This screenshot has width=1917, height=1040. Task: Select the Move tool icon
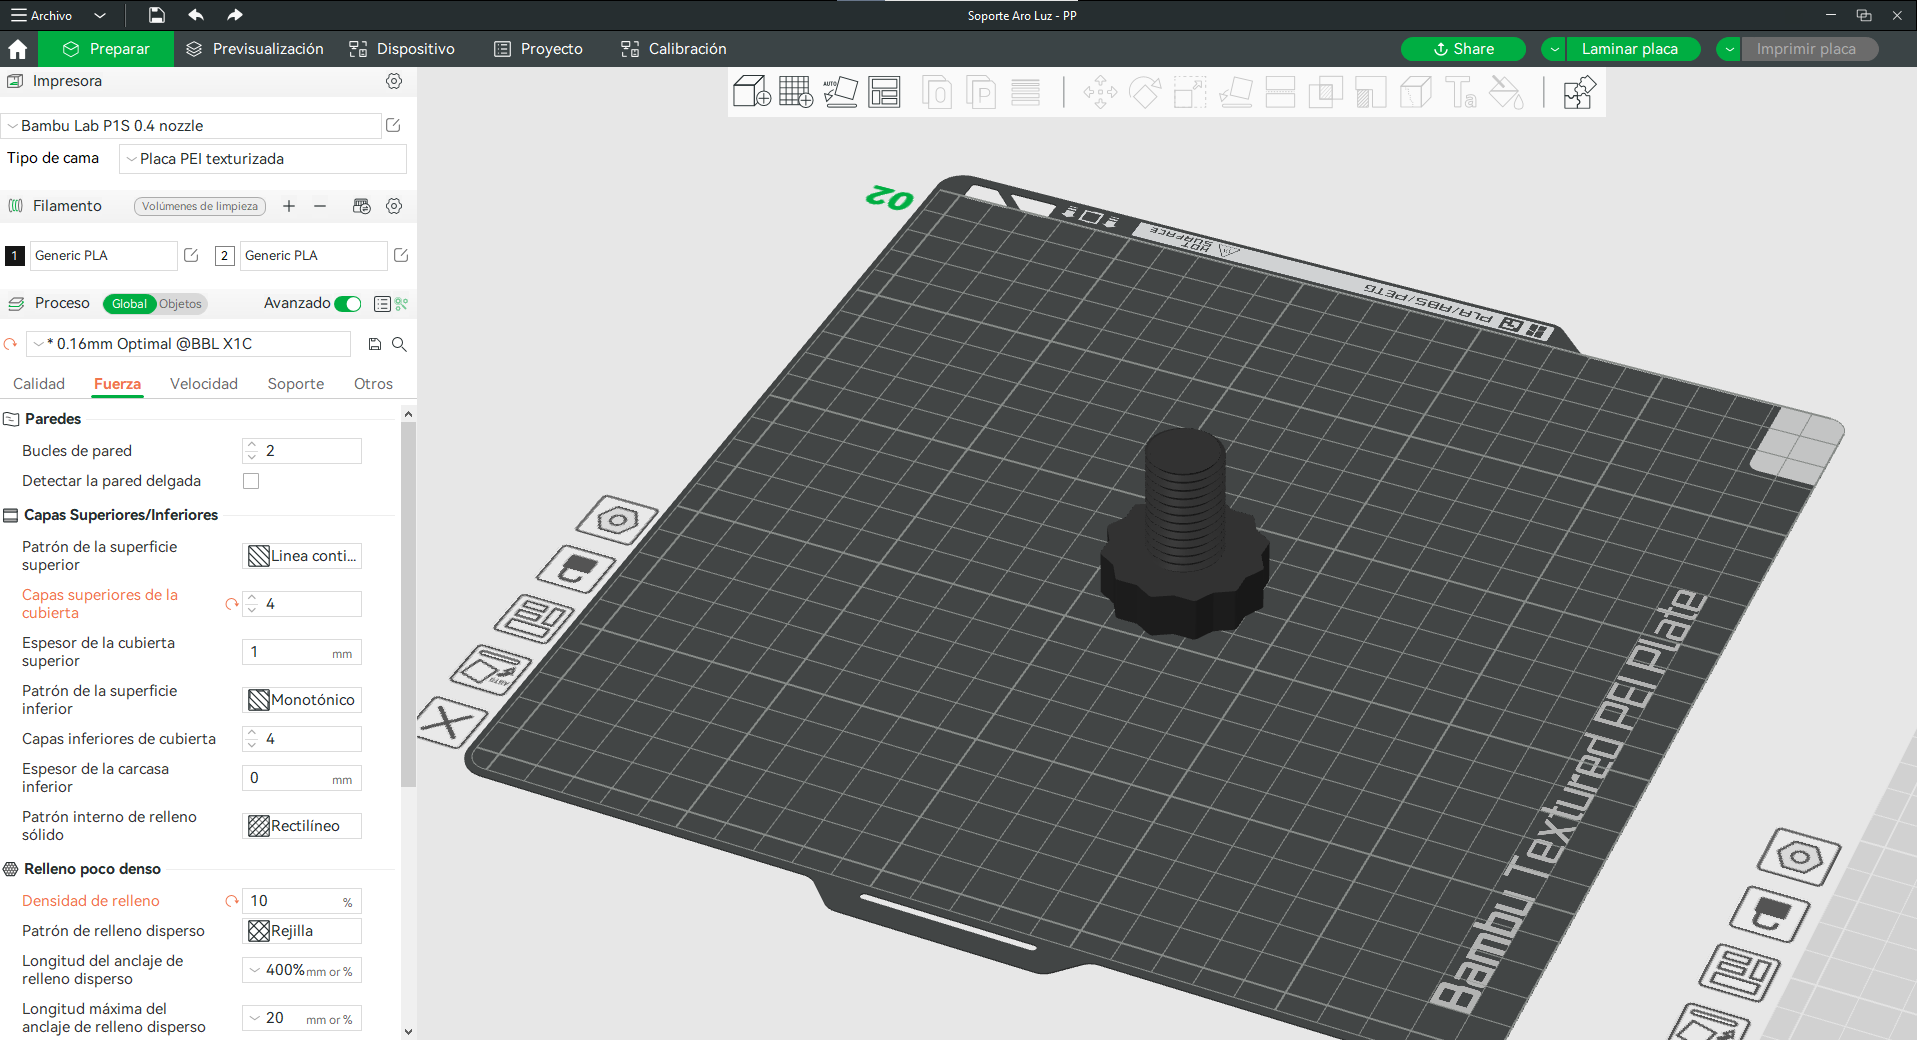pyautogui.click(x=1100, y=93)
